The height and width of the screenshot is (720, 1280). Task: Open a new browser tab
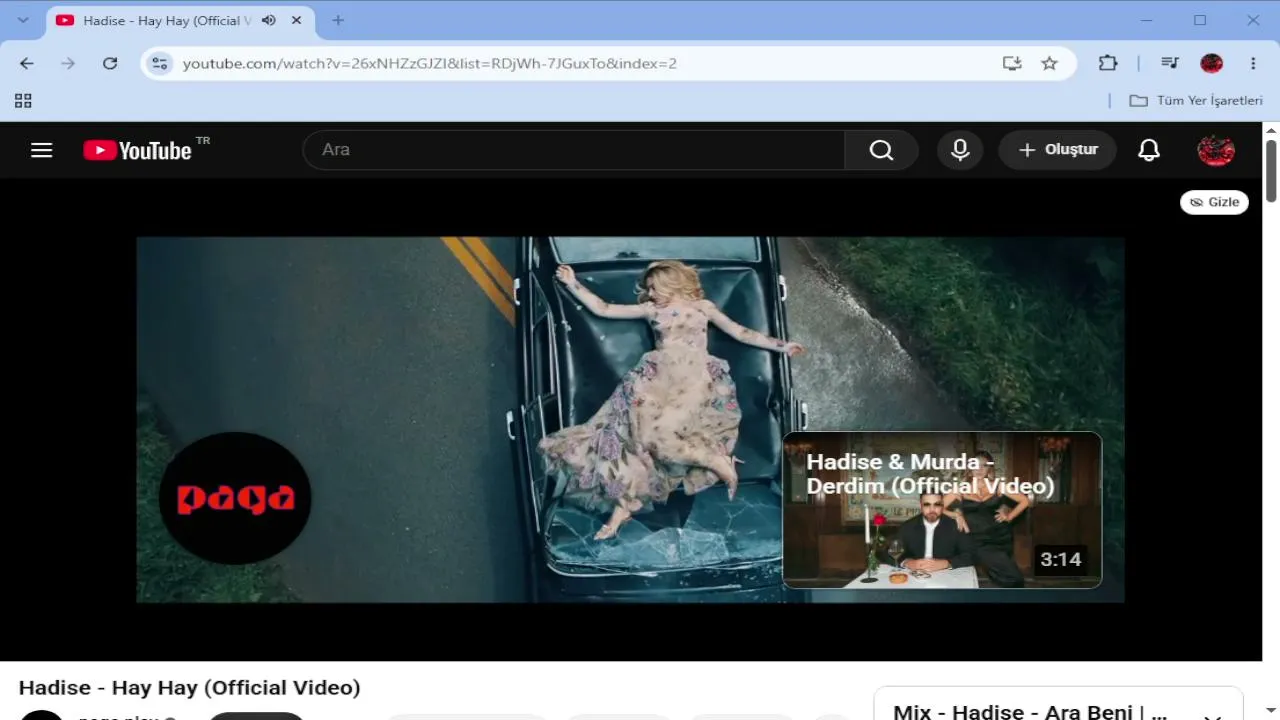pyautogui.click(x=338, y=20)
